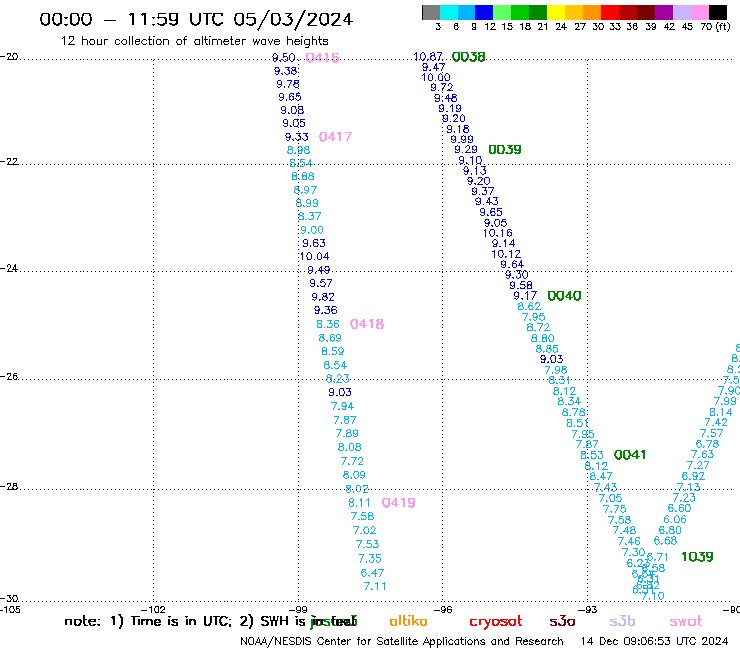The width and height of the screenshot is (740, 650).
Task: Click the wave height value 9.43
Action: [x=487, y=202]
